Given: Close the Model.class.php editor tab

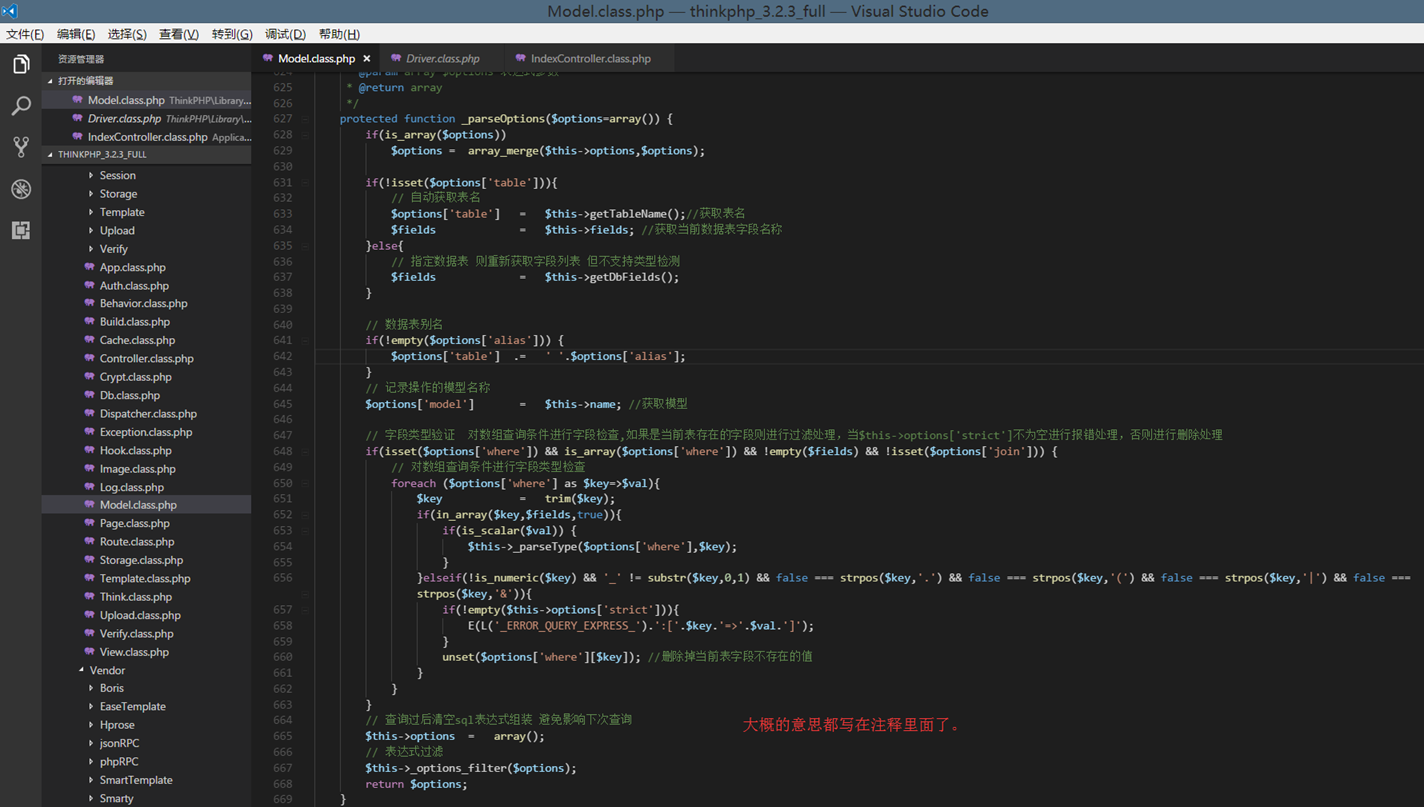Looking at the screenshot, I should (367, 59).
